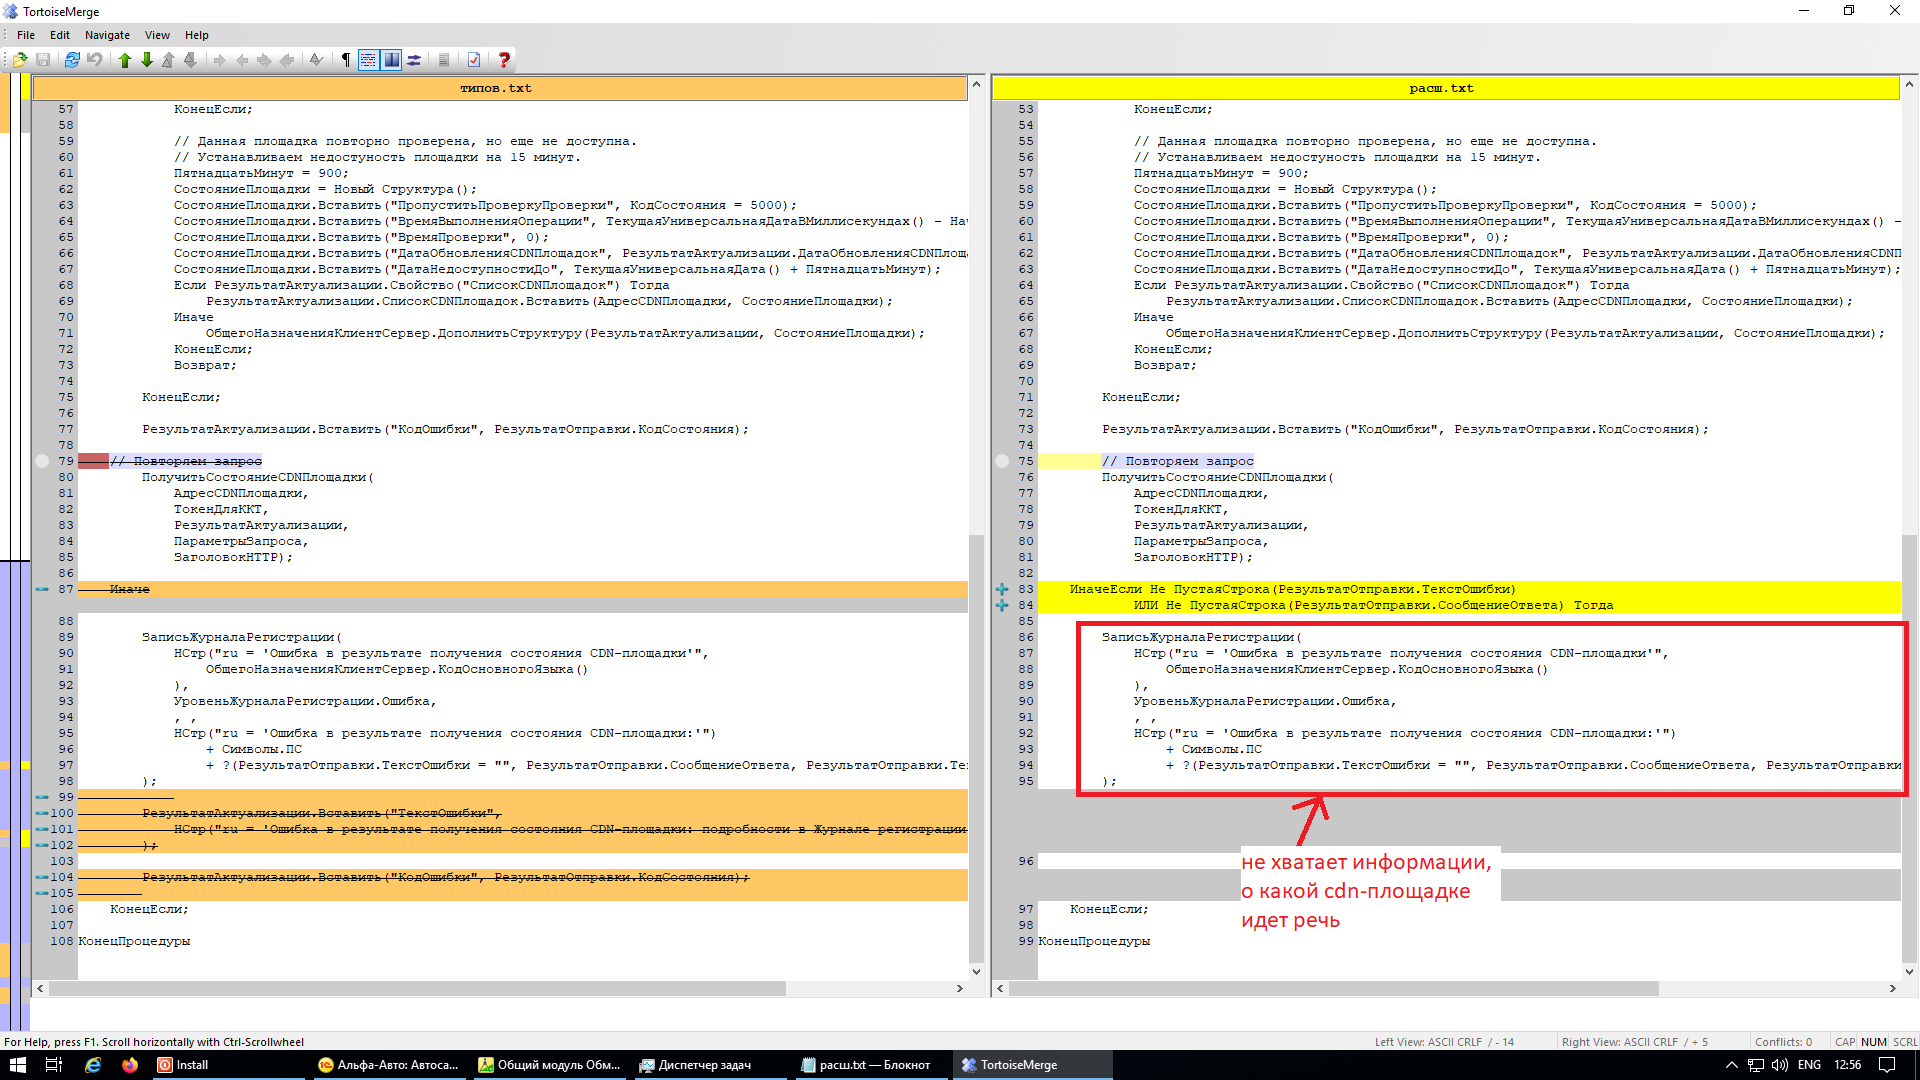Select the расш.txt right pane header
1920x1080 pixels.
[x=1445, y=88]
